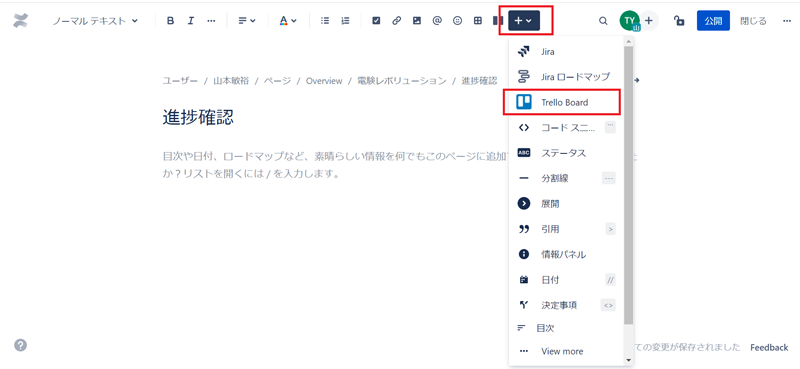
Task: Insert a table
Action: [478, 21]
